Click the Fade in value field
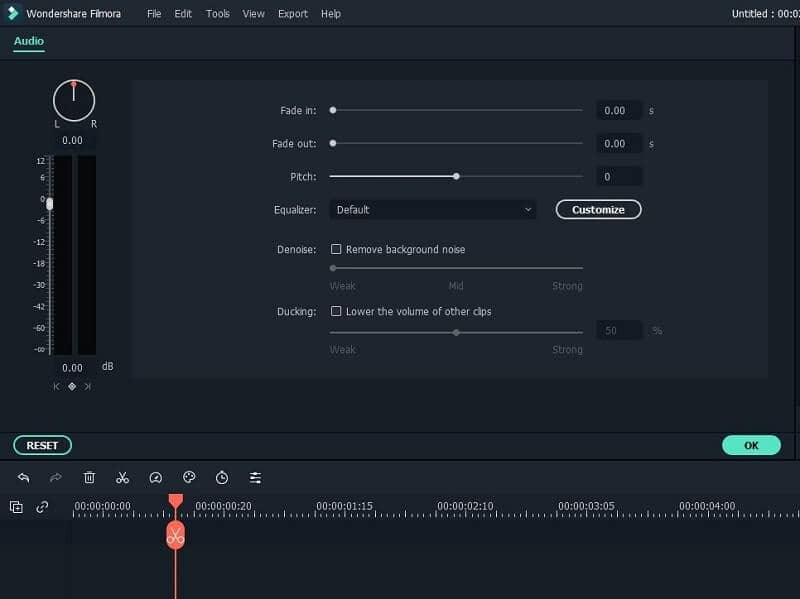Viewport: 800px width, 599px height. click(x=619, y=110)
